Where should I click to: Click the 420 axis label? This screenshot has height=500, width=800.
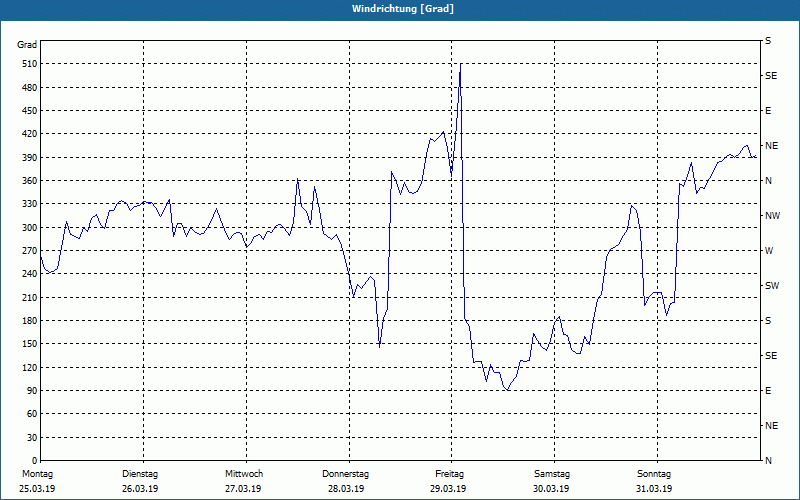coord(29,134)
